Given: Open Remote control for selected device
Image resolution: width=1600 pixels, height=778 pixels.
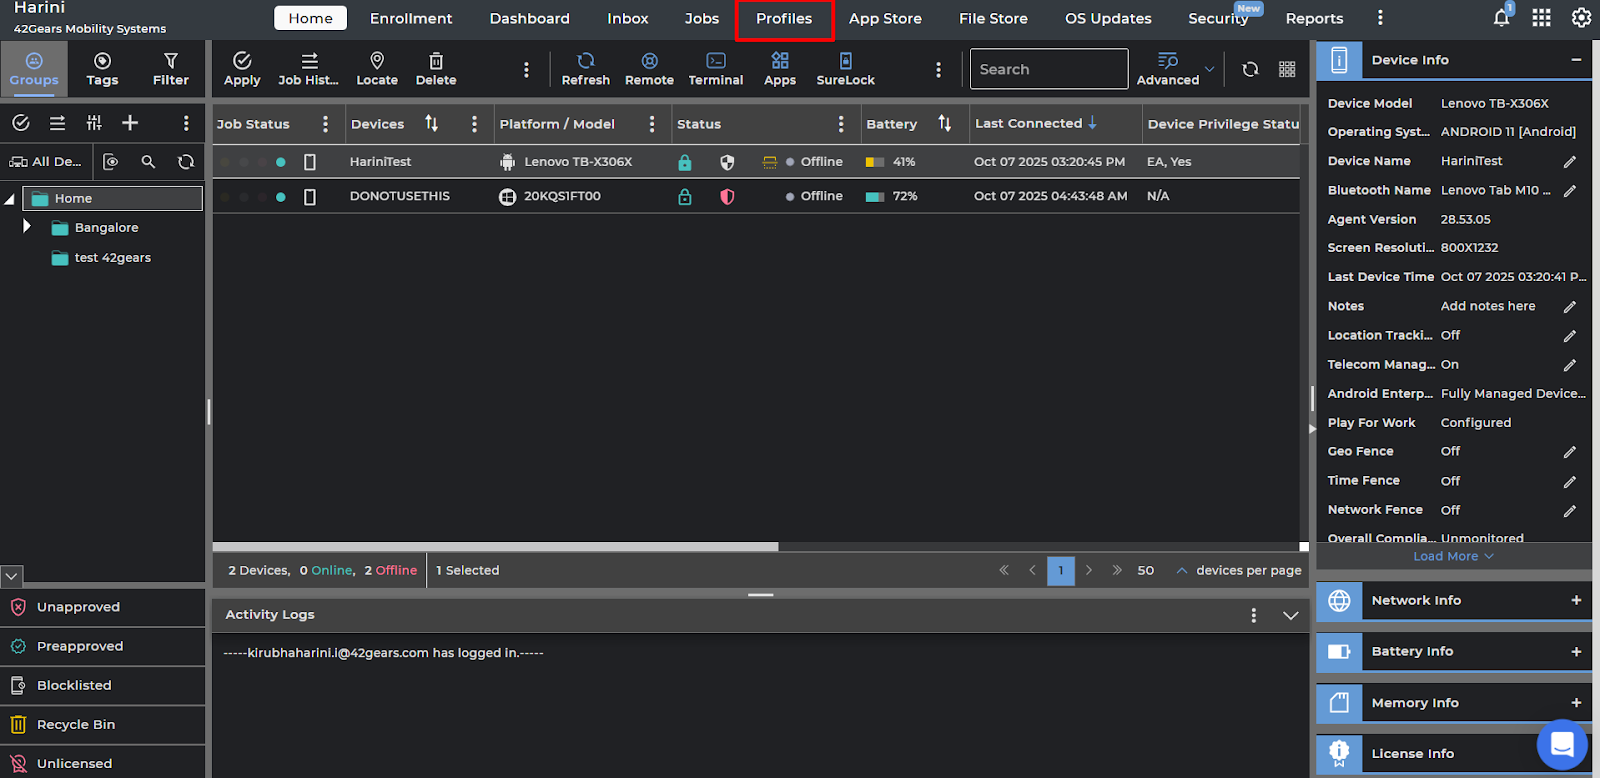Looking at the screenshot, I should point(649,68).
